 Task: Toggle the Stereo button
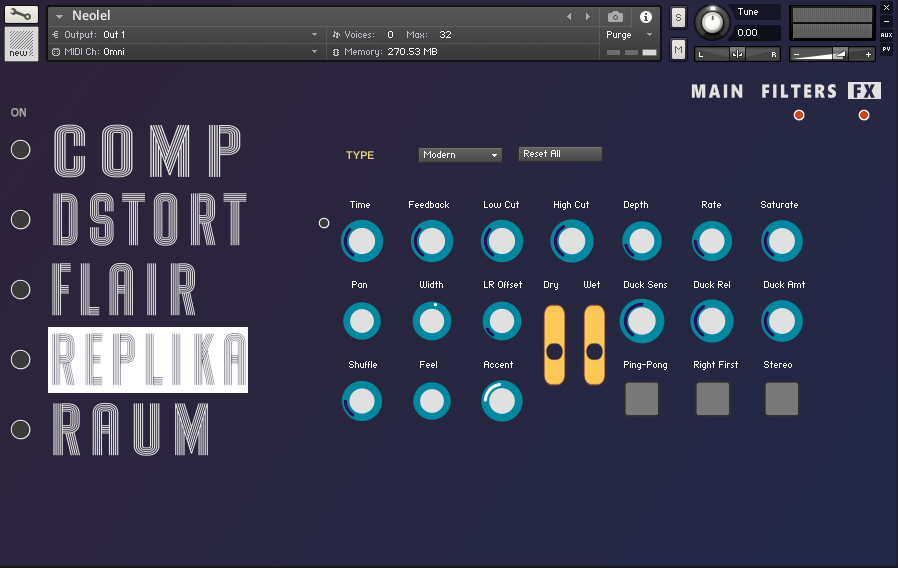(782, 399)
